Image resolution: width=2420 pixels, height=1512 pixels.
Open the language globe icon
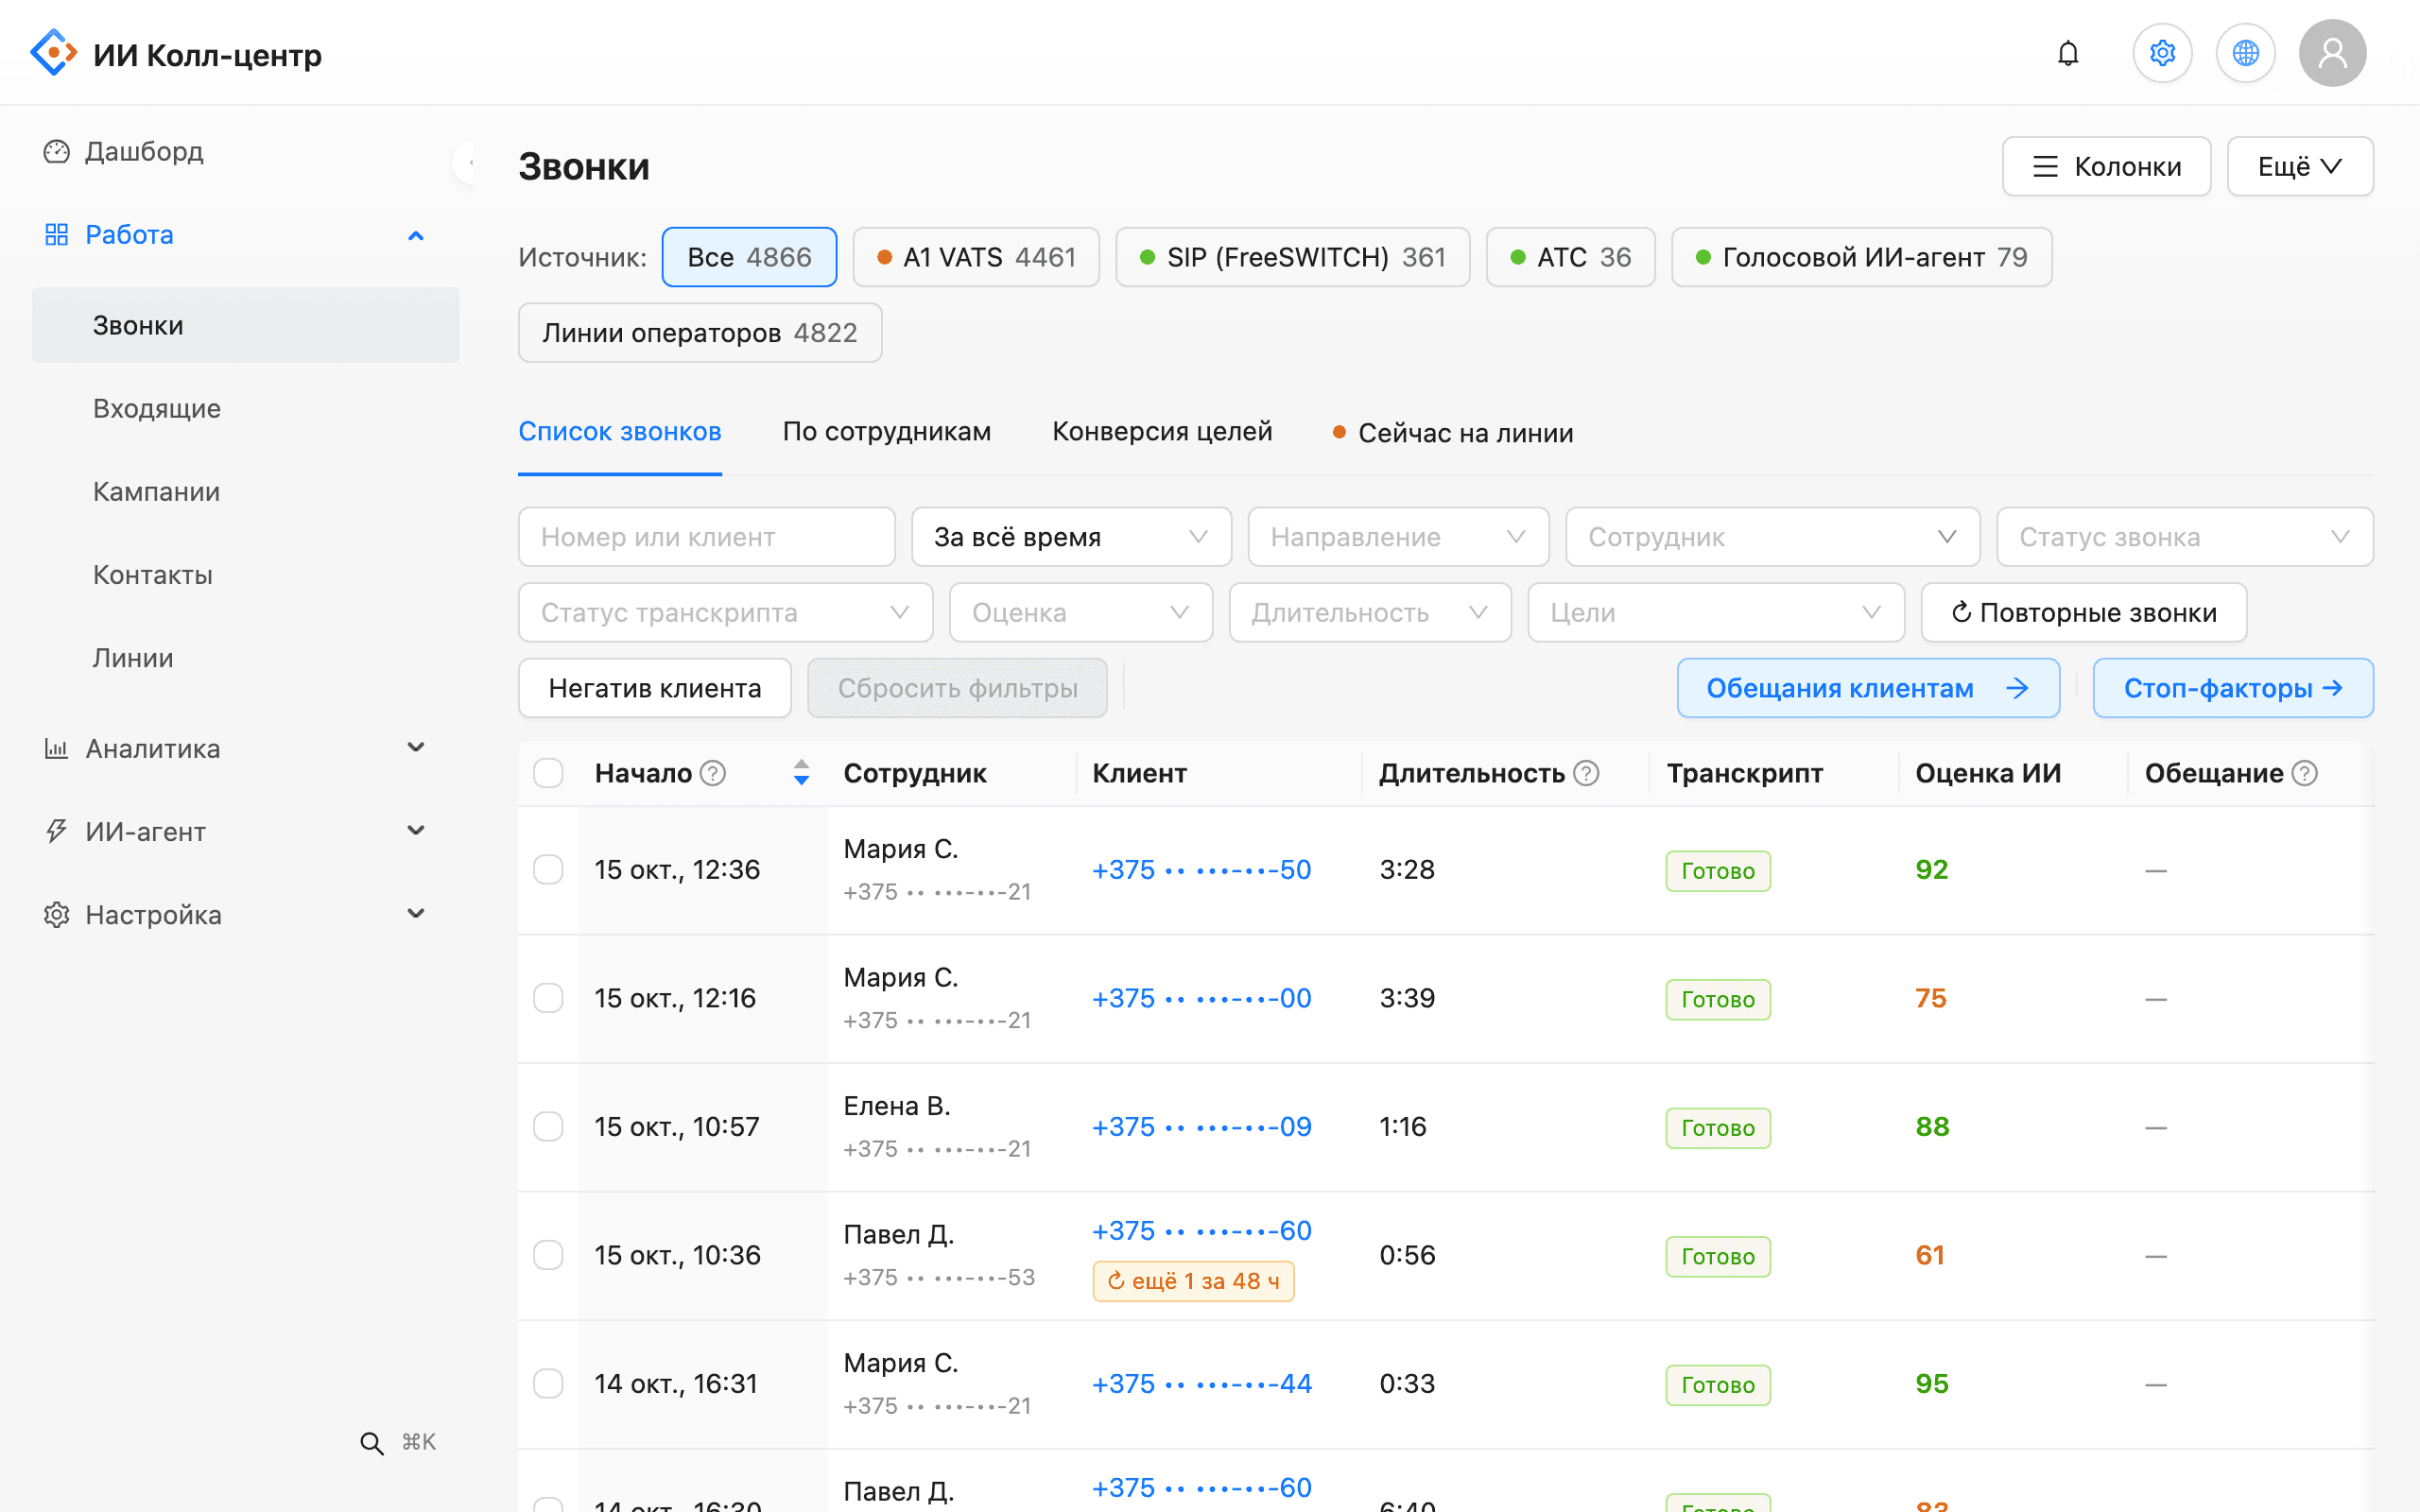click(2246, 53)
